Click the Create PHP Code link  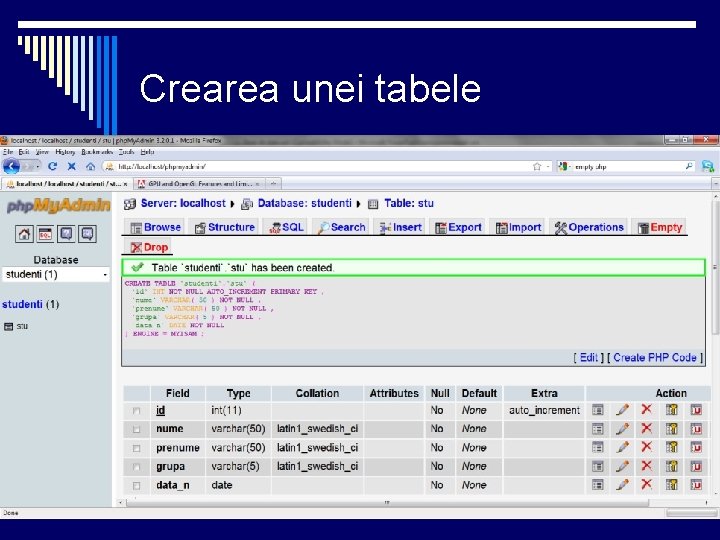tap(654, 357)
